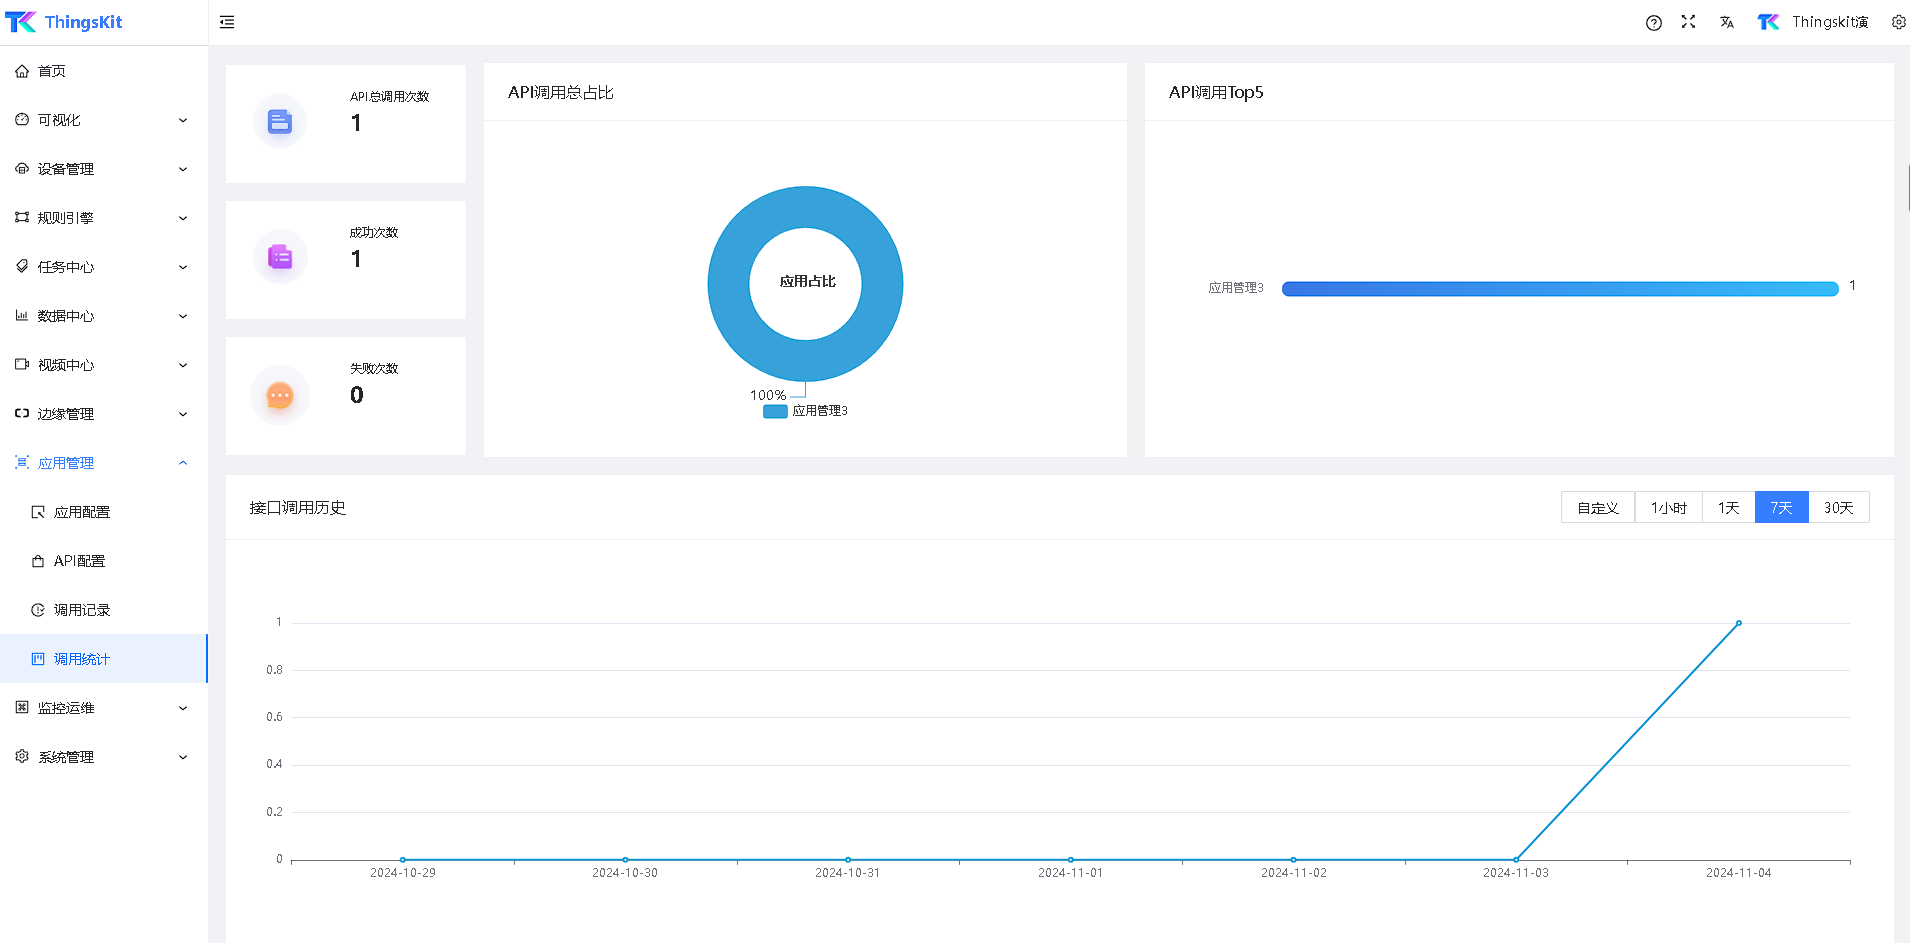Expand the 系统管理 menu
The width and height of the screenshot is (1910, 943).
coord(102,757)
